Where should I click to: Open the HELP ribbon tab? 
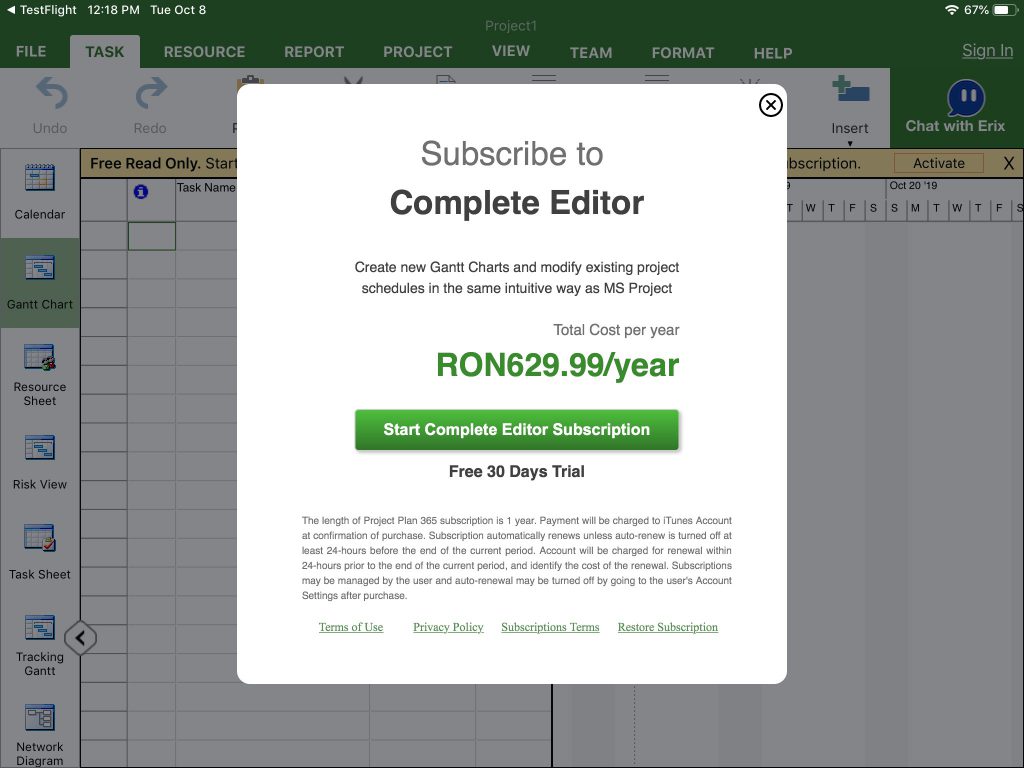click(x=772, y=52)
